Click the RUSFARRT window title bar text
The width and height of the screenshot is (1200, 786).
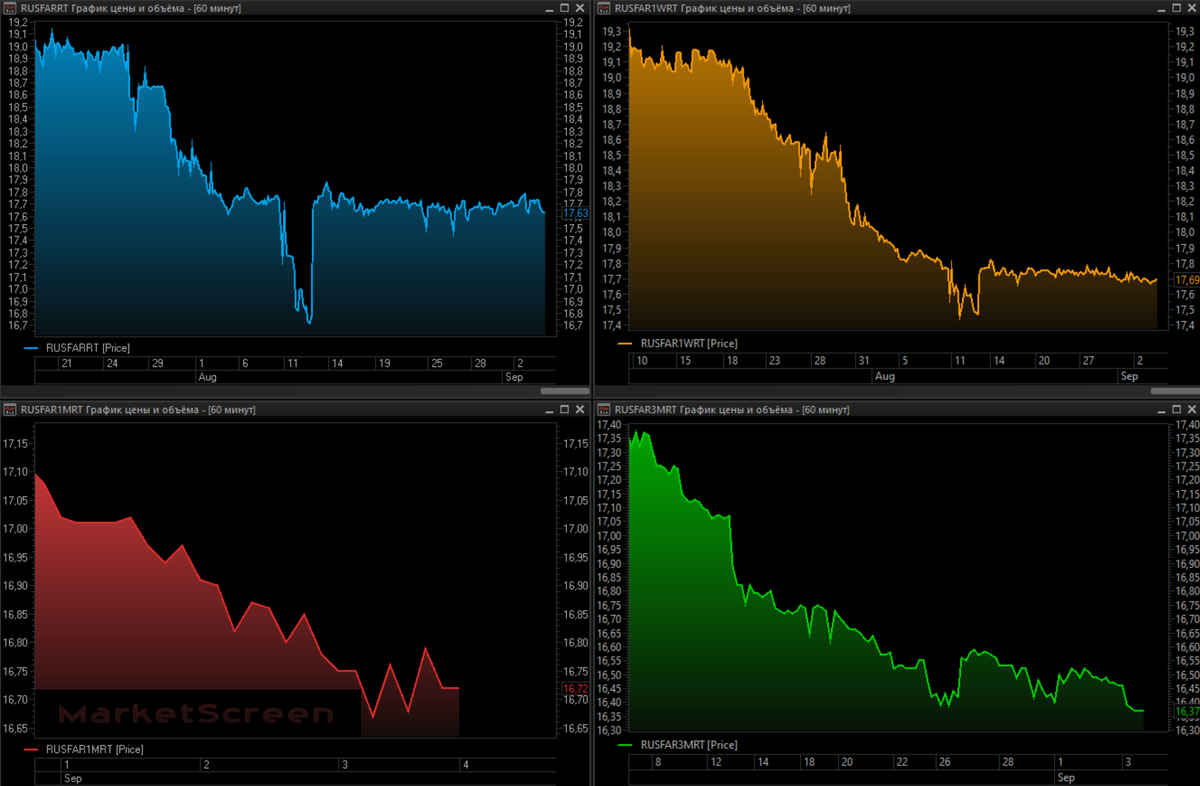pyautogui.click(x=130, y=8)
